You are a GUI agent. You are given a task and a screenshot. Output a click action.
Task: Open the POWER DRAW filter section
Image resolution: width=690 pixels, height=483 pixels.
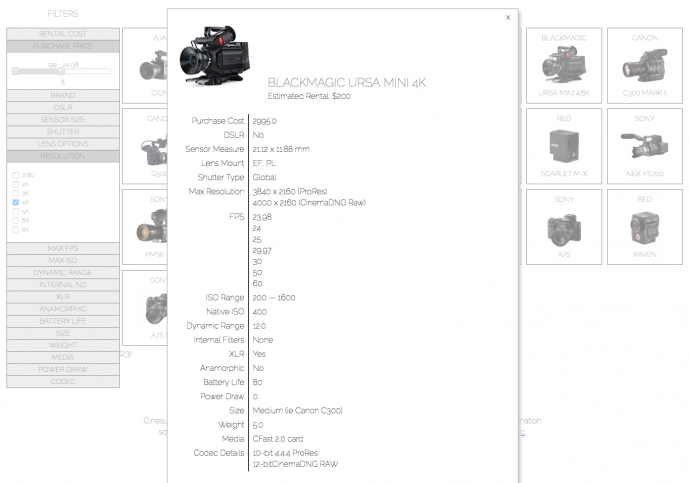pyautogui.click(x=63, y=370)
